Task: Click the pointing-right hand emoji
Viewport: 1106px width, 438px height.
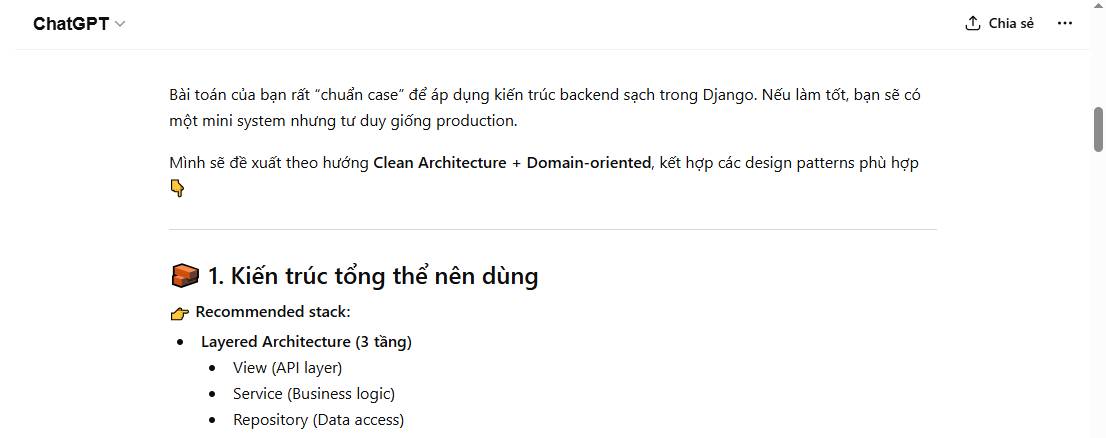Action: (x=180, y=313)
